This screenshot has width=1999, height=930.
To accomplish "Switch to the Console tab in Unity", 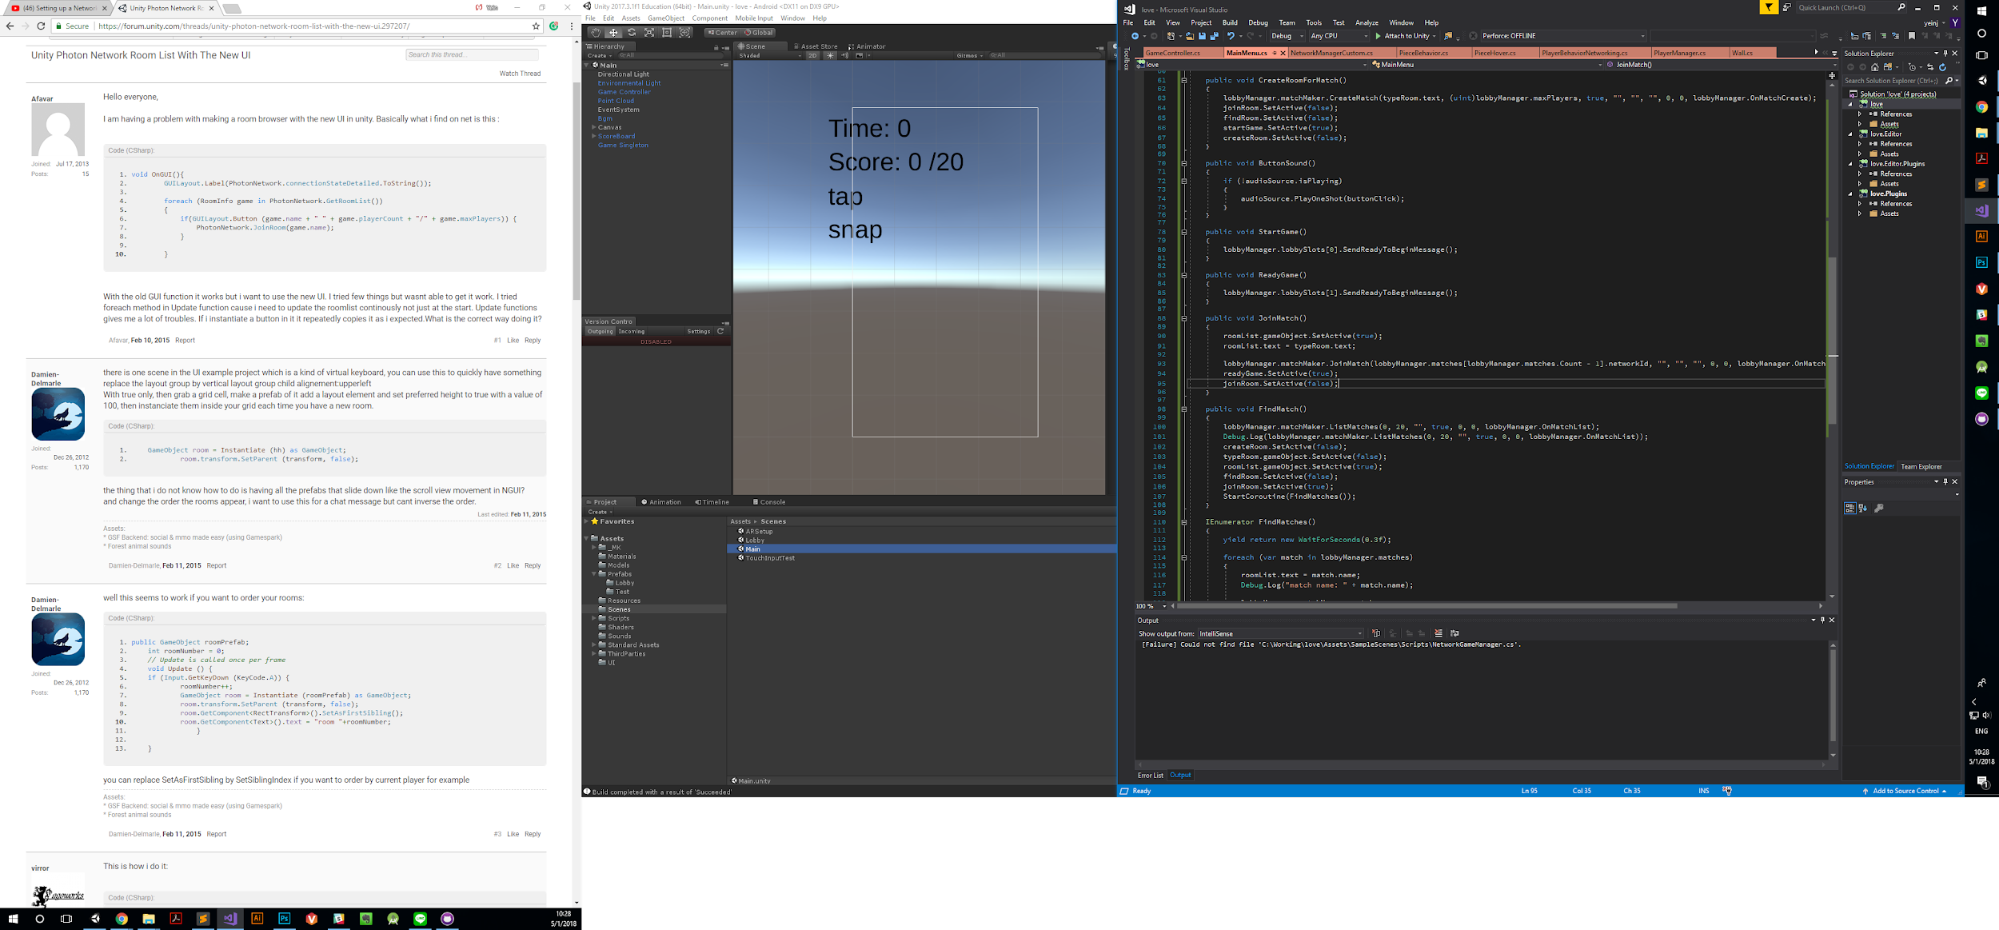I will (769, 502).
